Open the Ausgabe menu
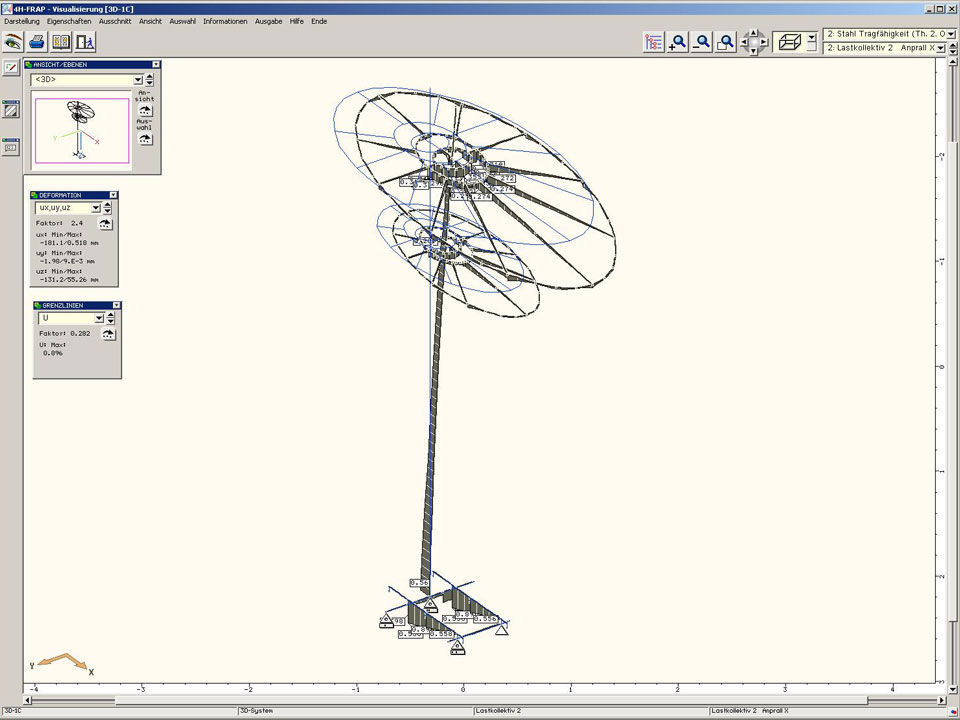This screenshot has width=960, height=720. click(268, 21)
